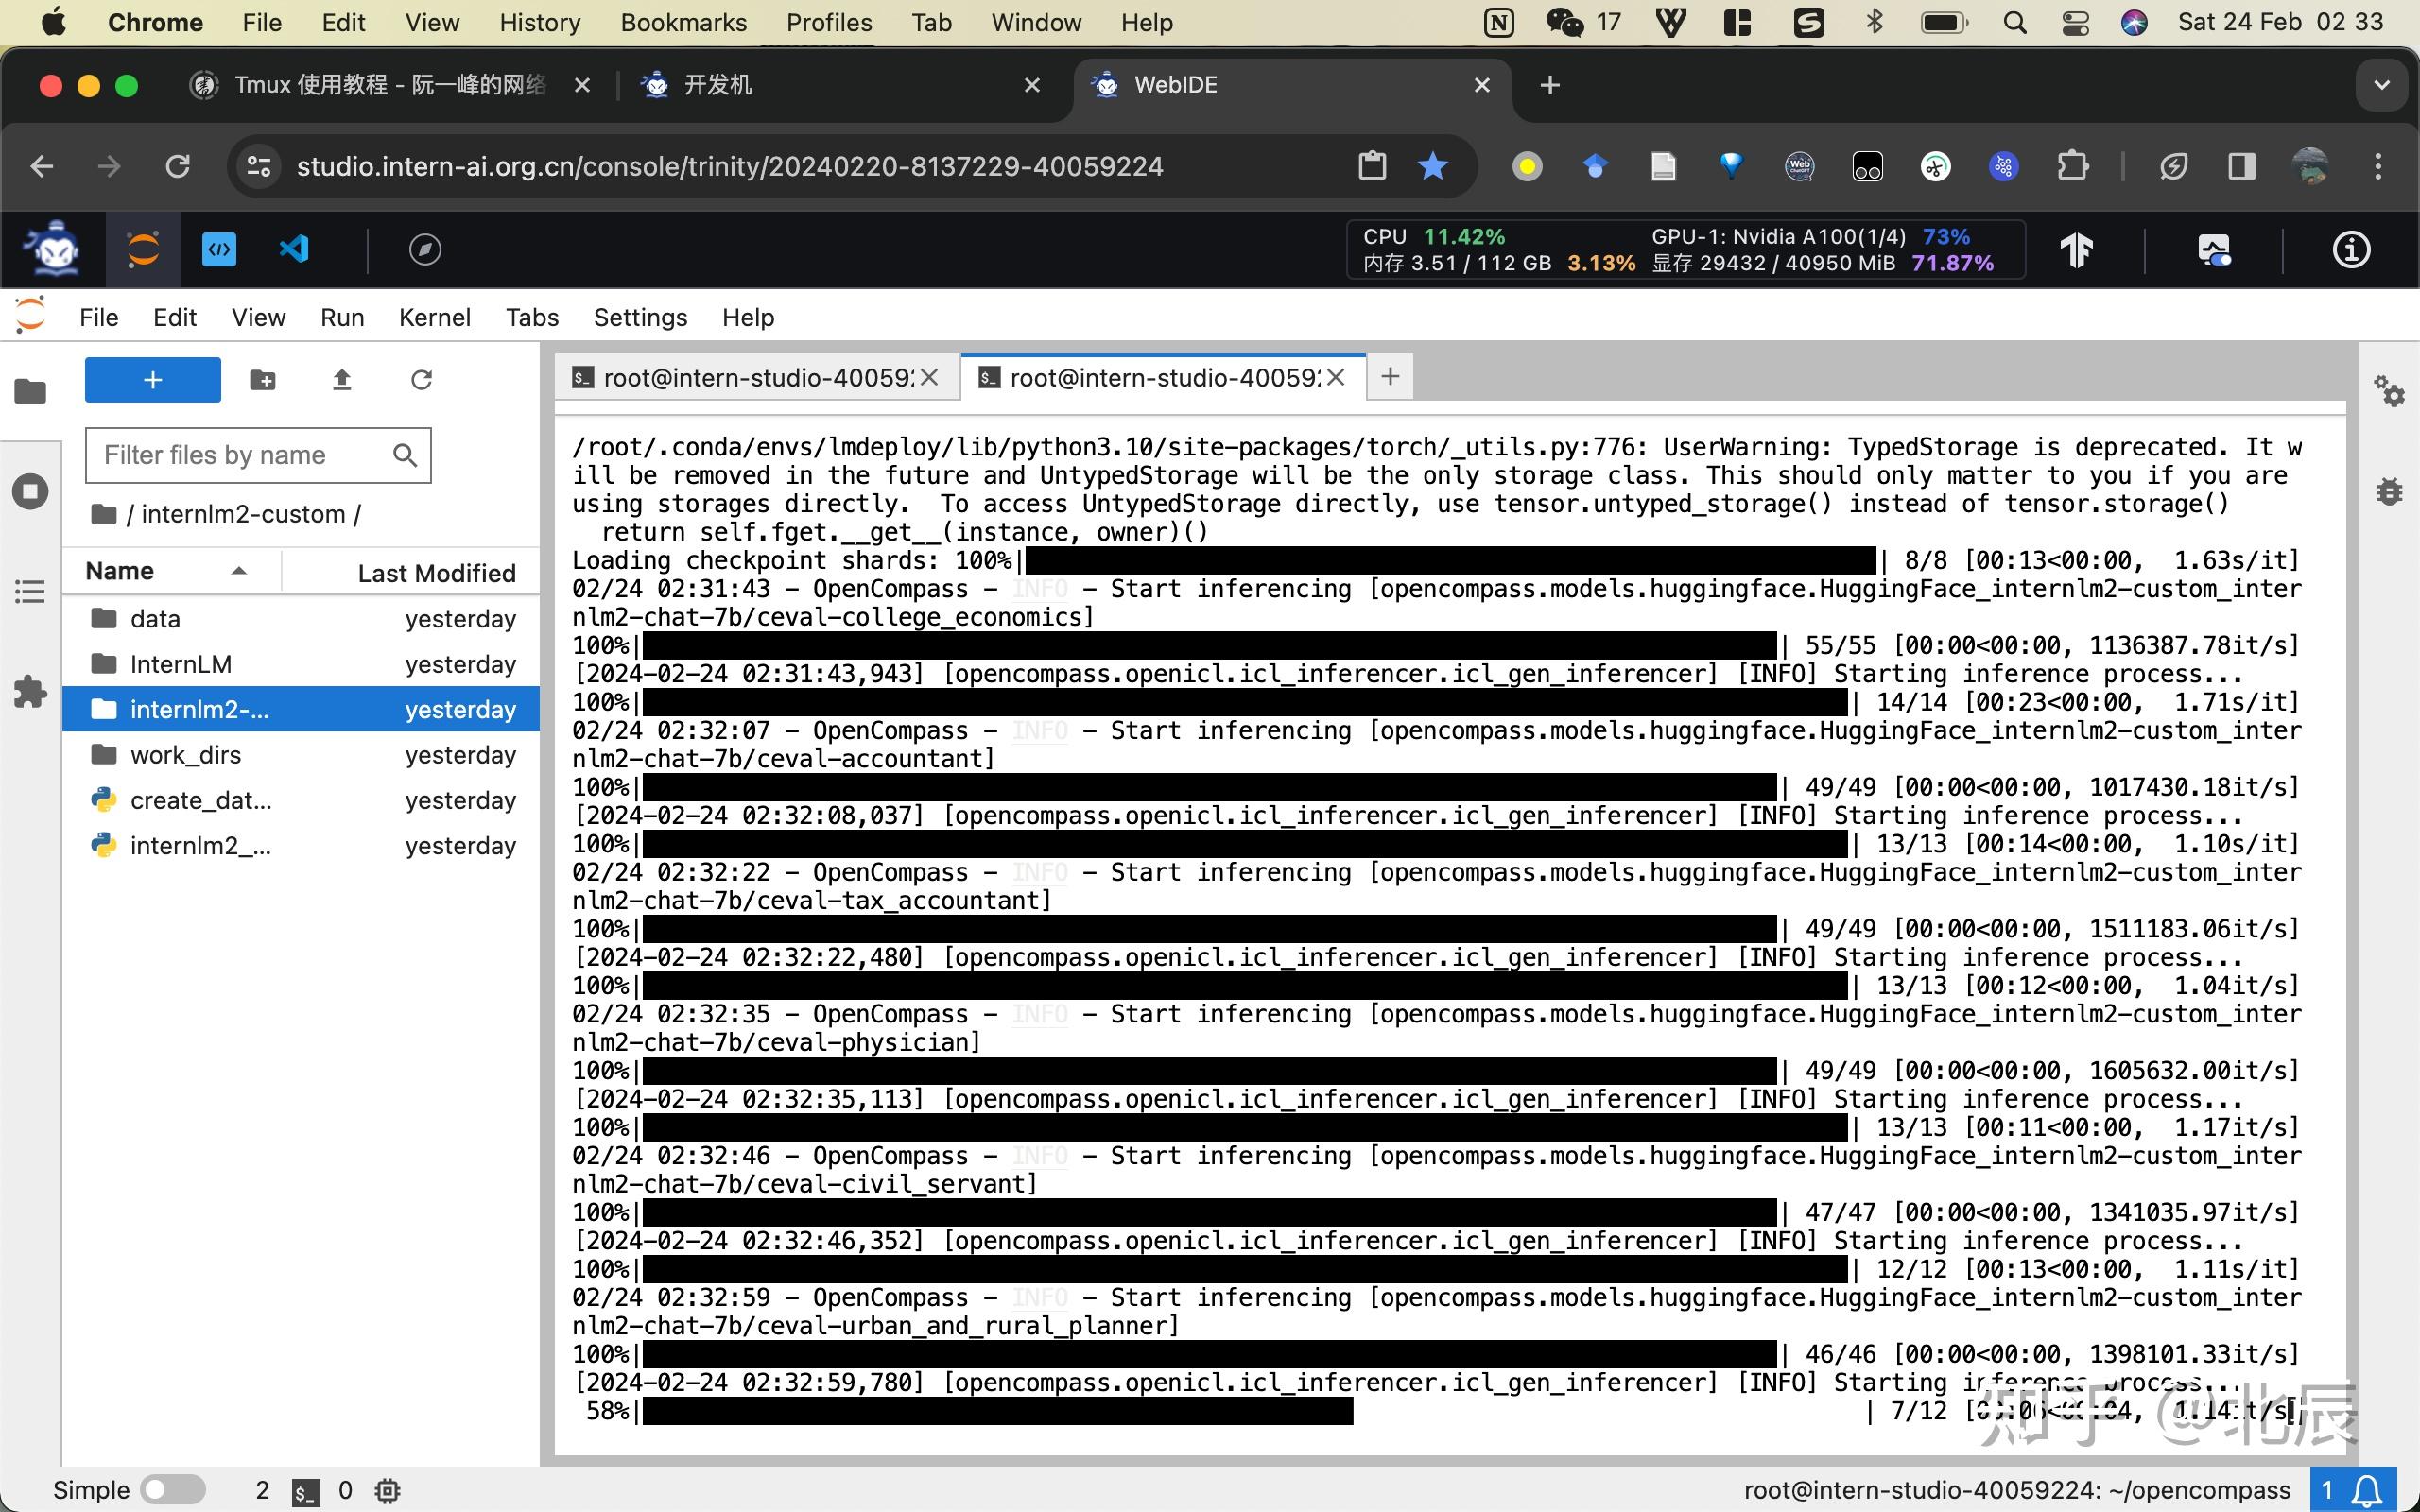Open advanced settings via the gear icon
This screenshot has width=2420, height=1512.
[x=2391, y=393]
